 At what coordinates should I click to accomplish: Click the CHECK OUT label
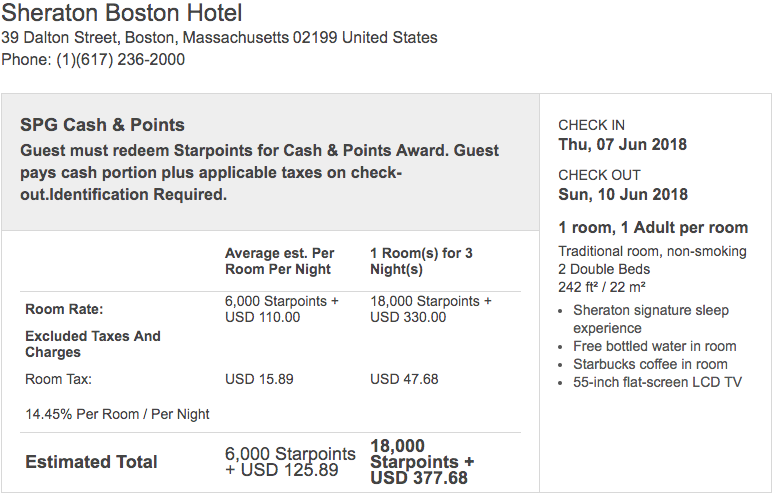[599, 175]
